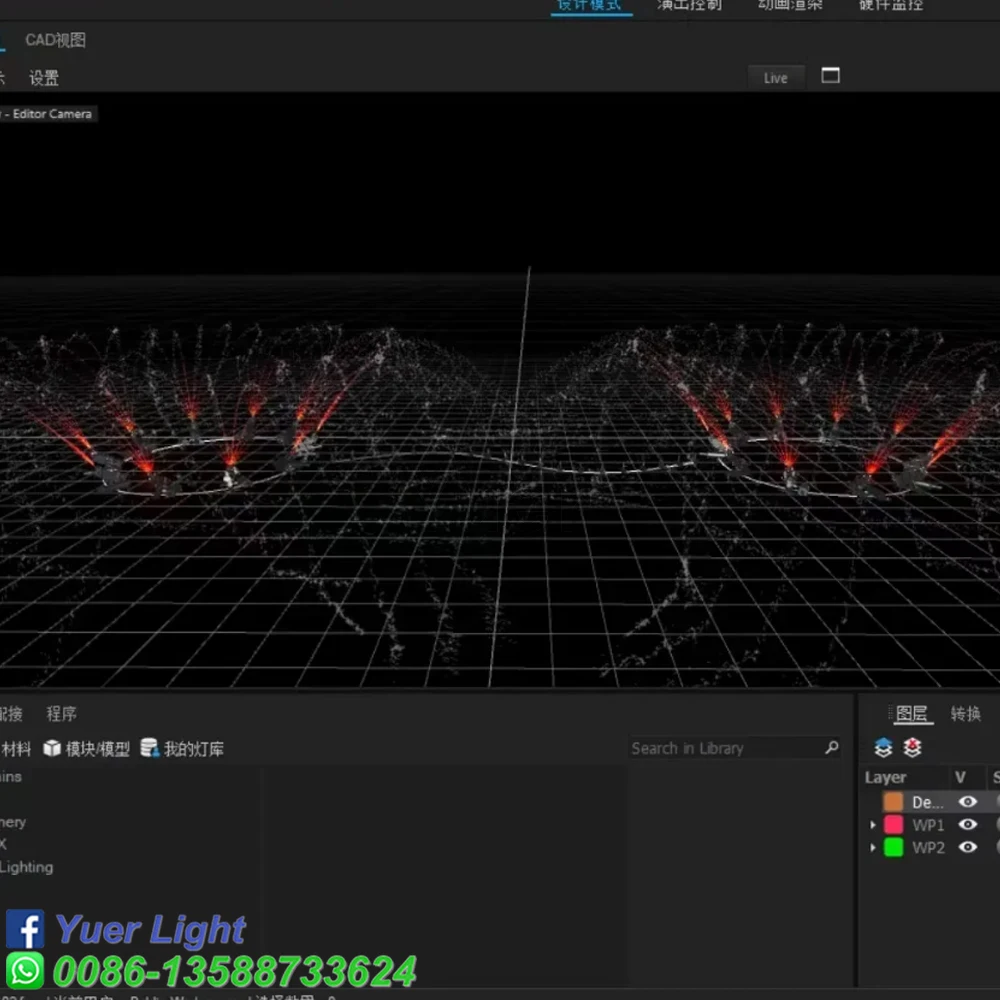Screen dimensions: 1000x1000
Task: Click the V column header
Action: 960,777
